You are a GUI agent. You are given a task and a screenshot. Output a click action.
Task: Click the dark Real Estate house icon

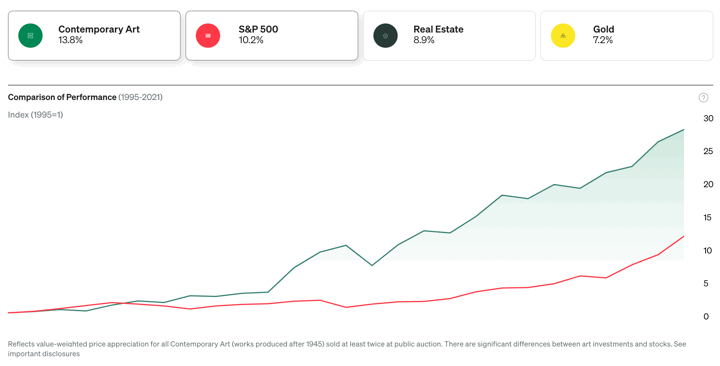click(x=385, y=35)
